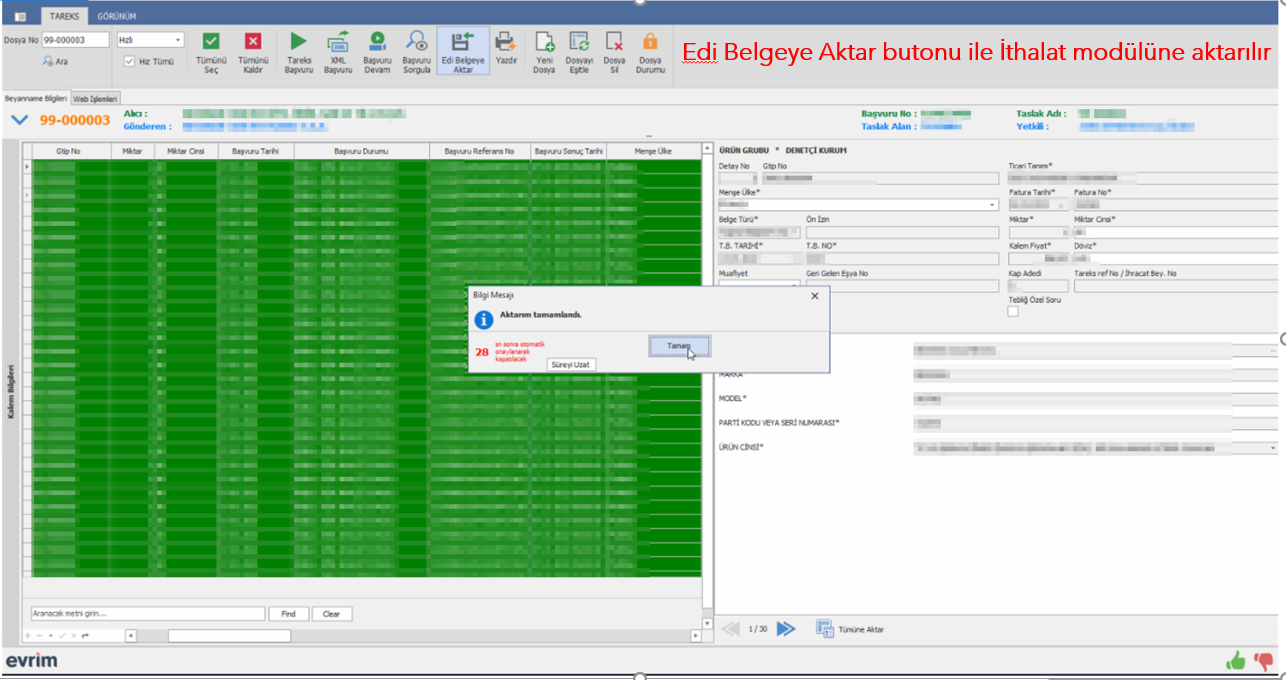Click the horizontal scrollbar left arrow

point(129,636)
